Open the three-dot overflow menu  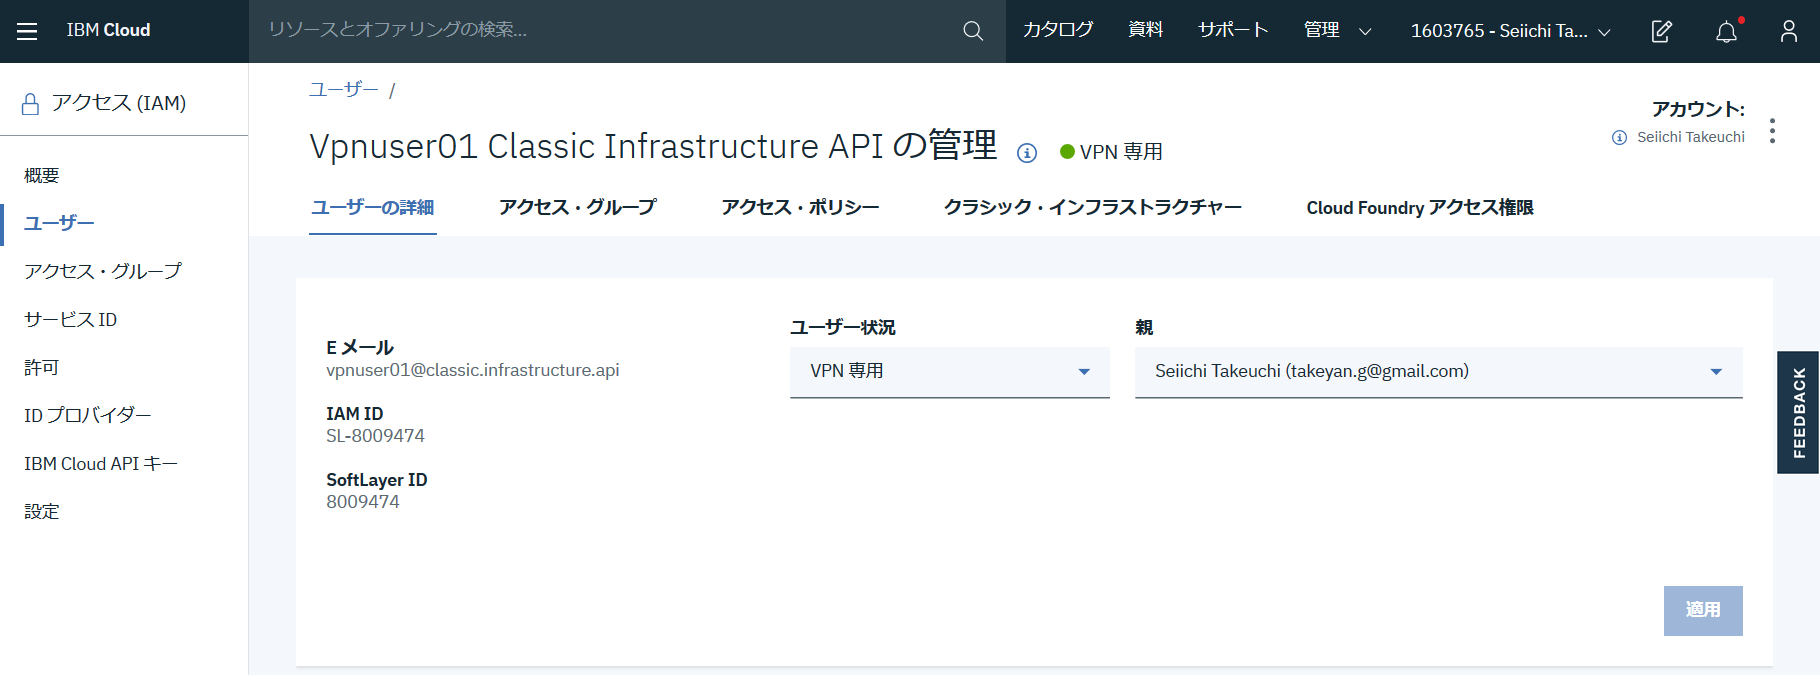coord(1772,131)
